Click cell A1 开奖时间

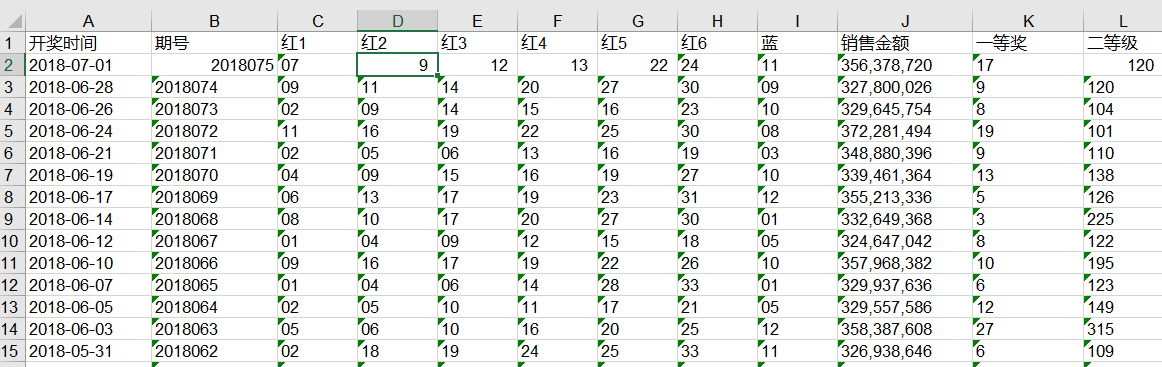[x=88, y=43]
